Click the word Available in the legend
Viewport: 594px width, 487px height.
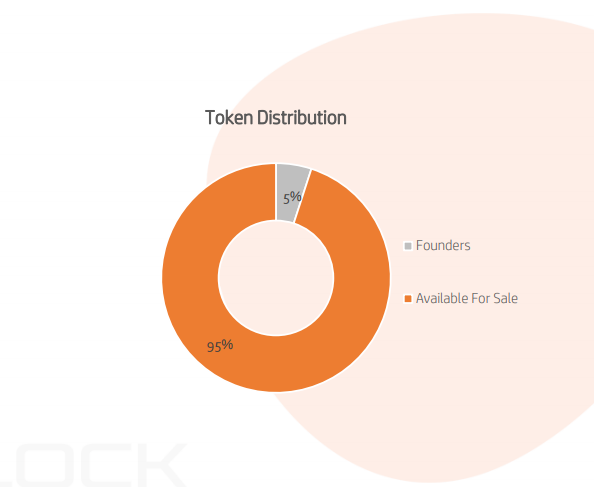click(442, 298)
